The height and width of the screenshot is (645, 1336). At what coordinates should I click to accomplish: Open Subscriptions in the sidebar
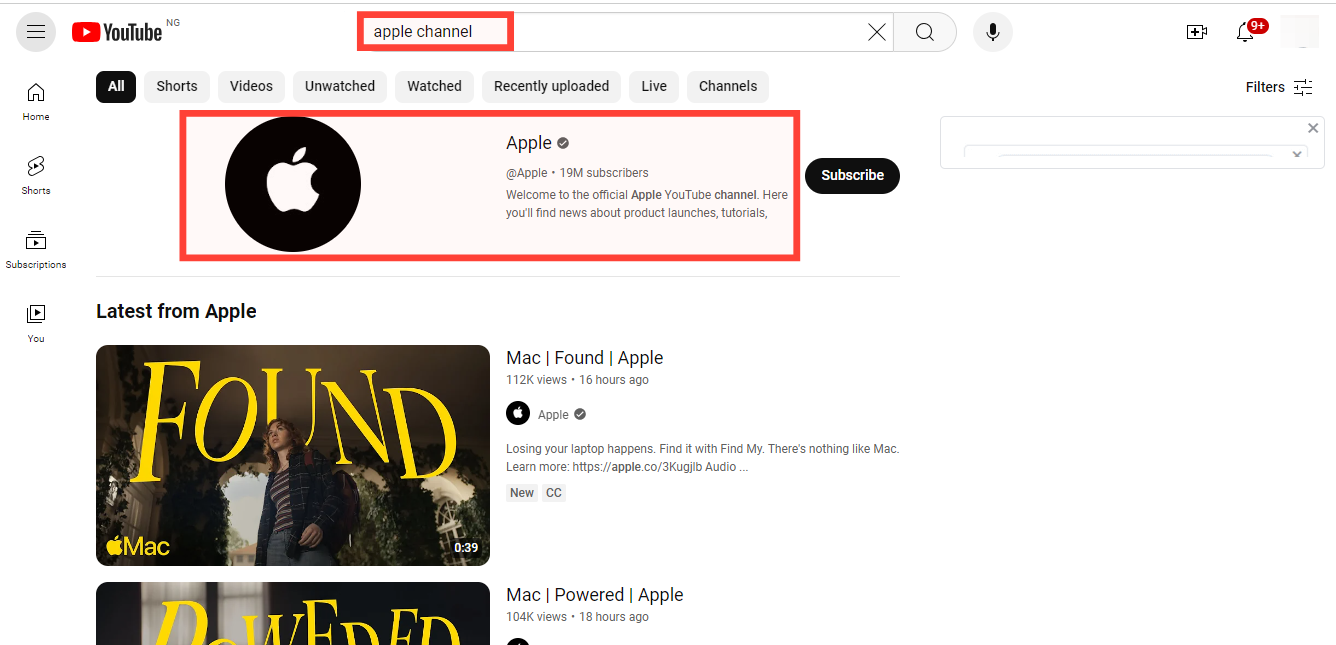point(36,250)
